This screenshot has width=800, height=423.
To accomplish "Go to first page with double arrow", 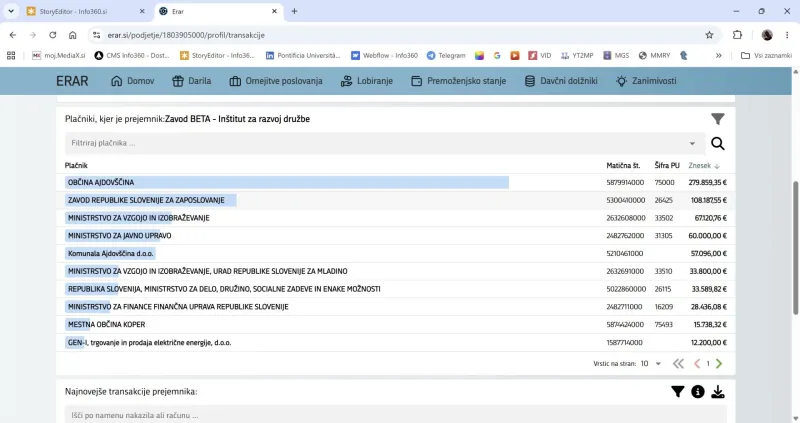I will [678, 364].
